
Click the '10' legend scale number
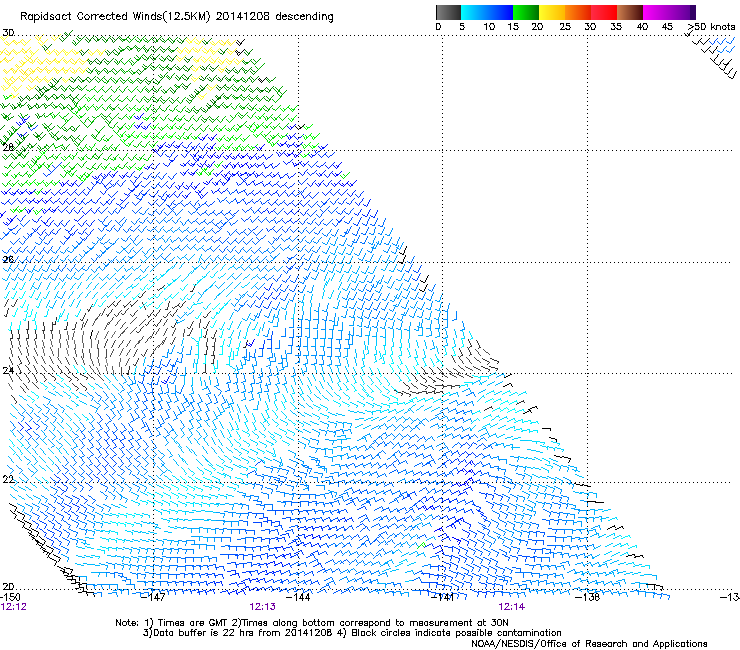tap(489, 27)
